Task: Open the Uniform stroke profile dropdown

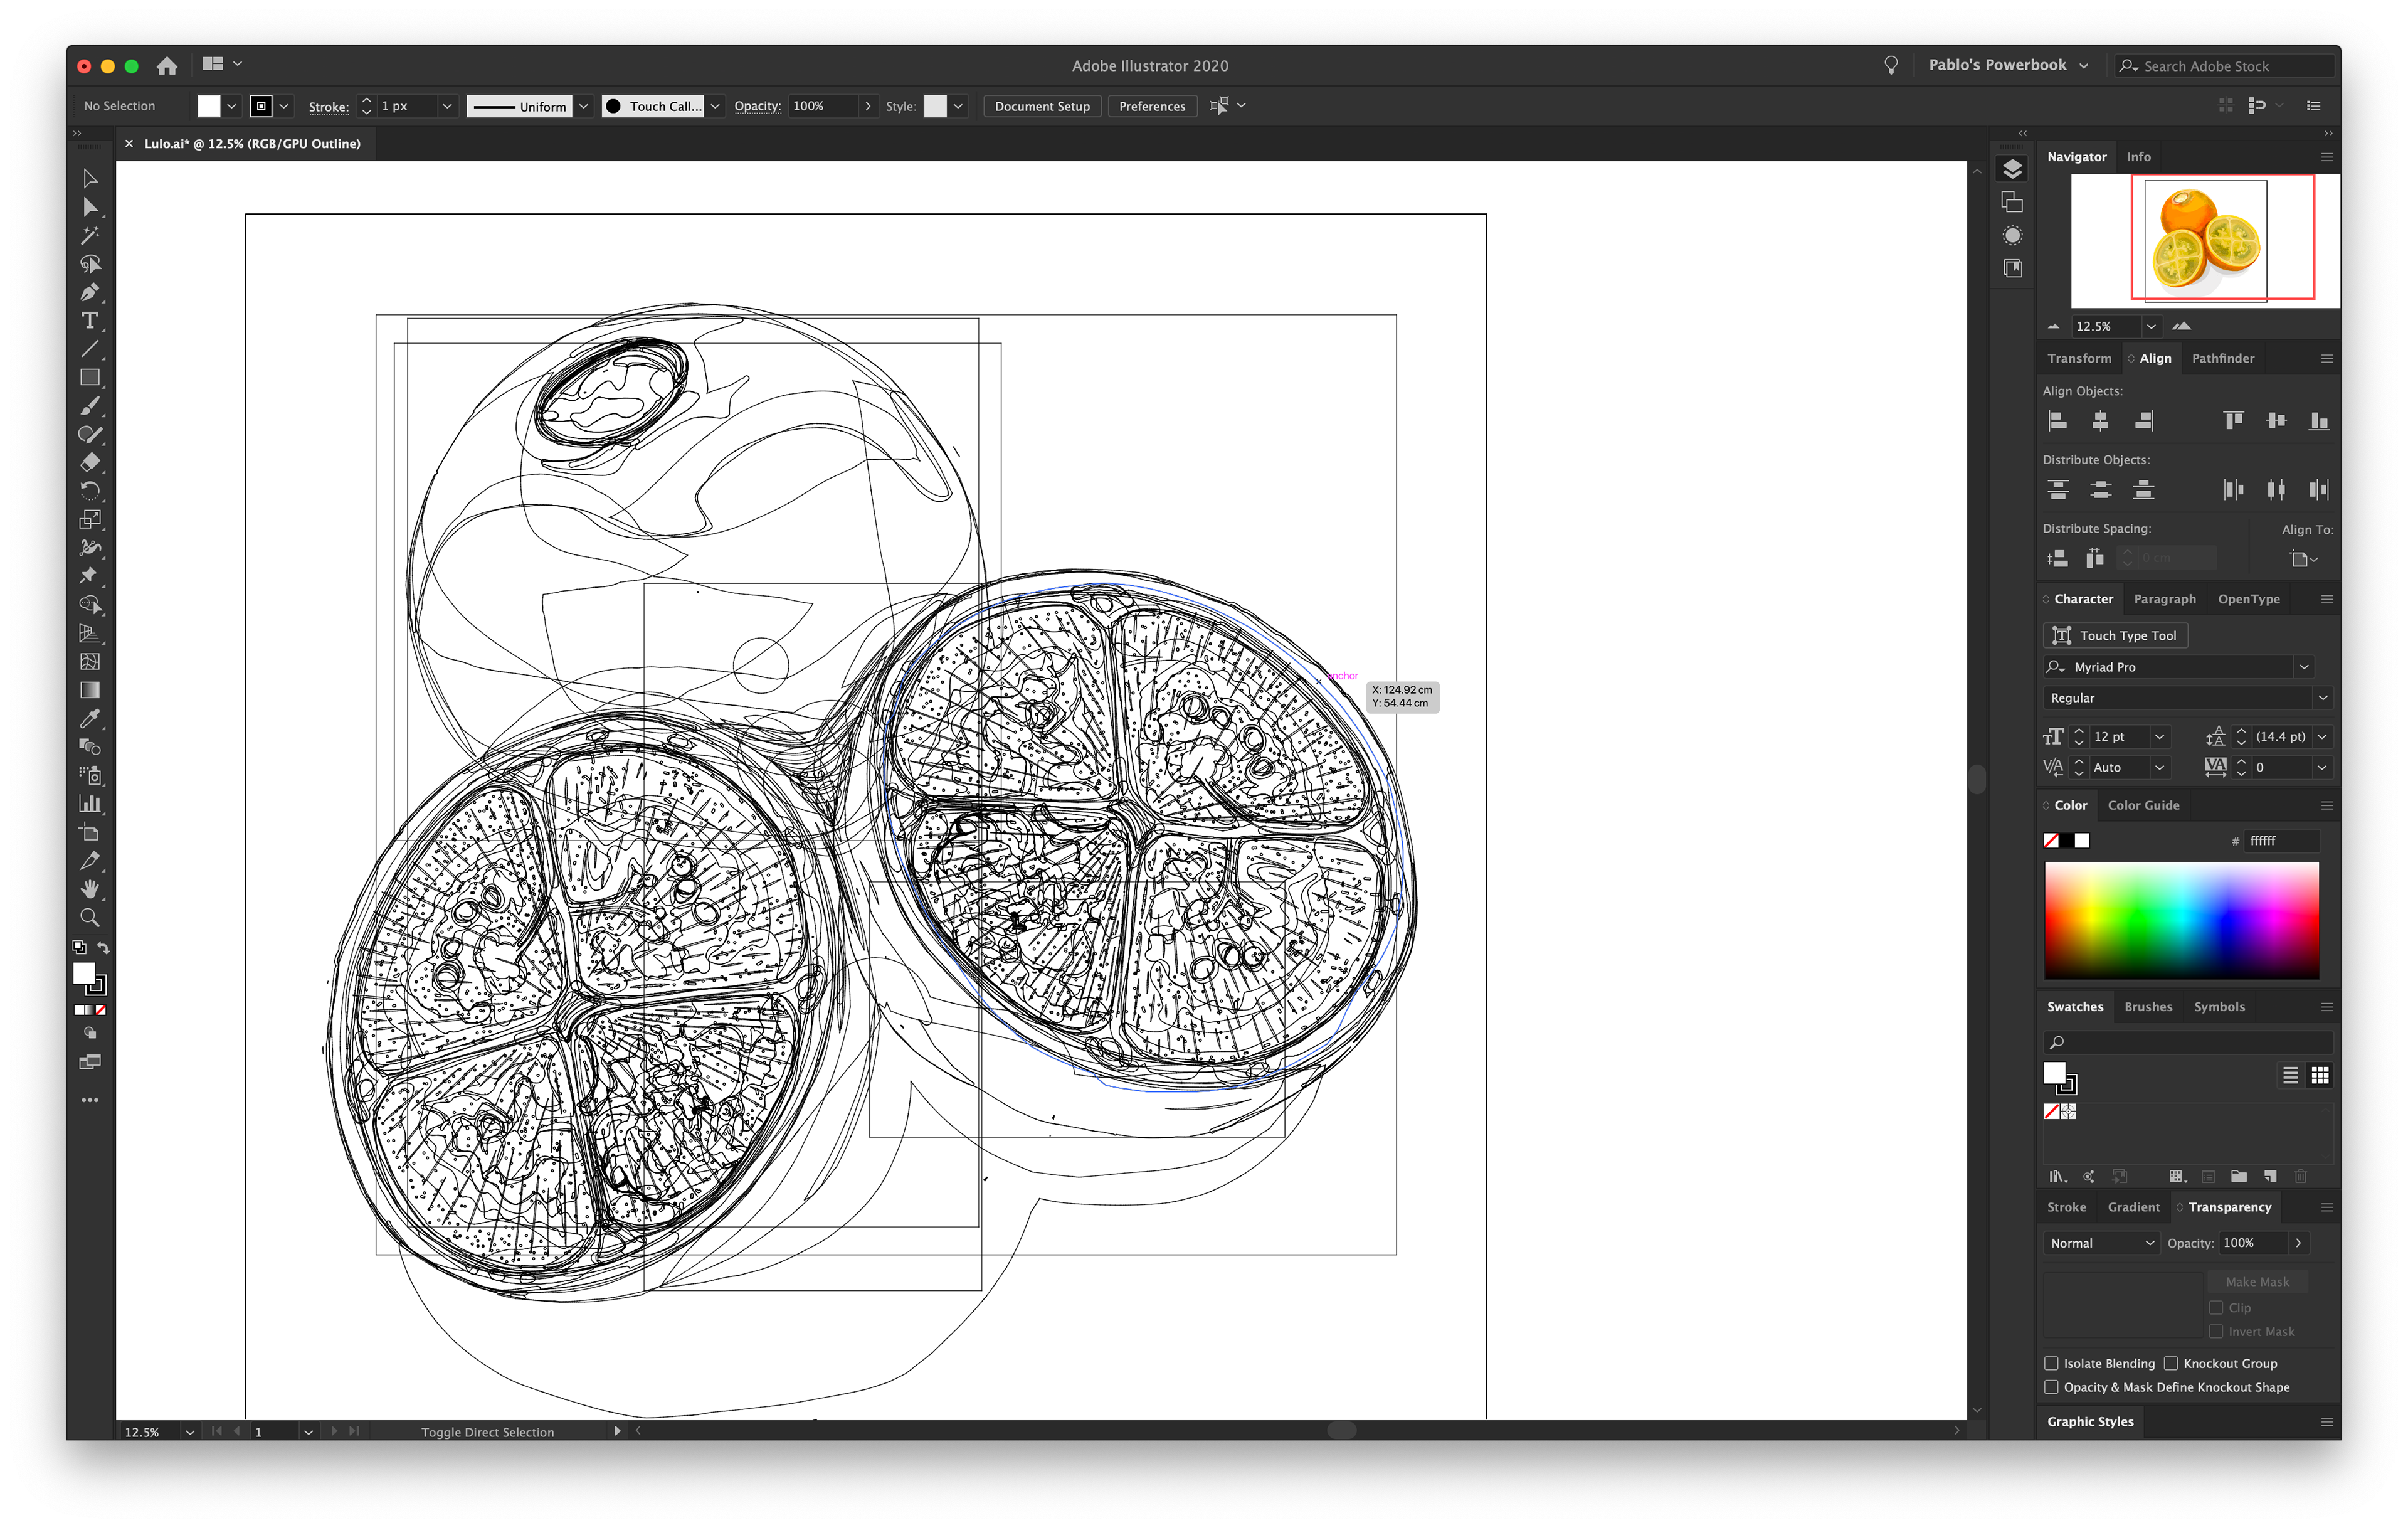Action: [584, 106]
